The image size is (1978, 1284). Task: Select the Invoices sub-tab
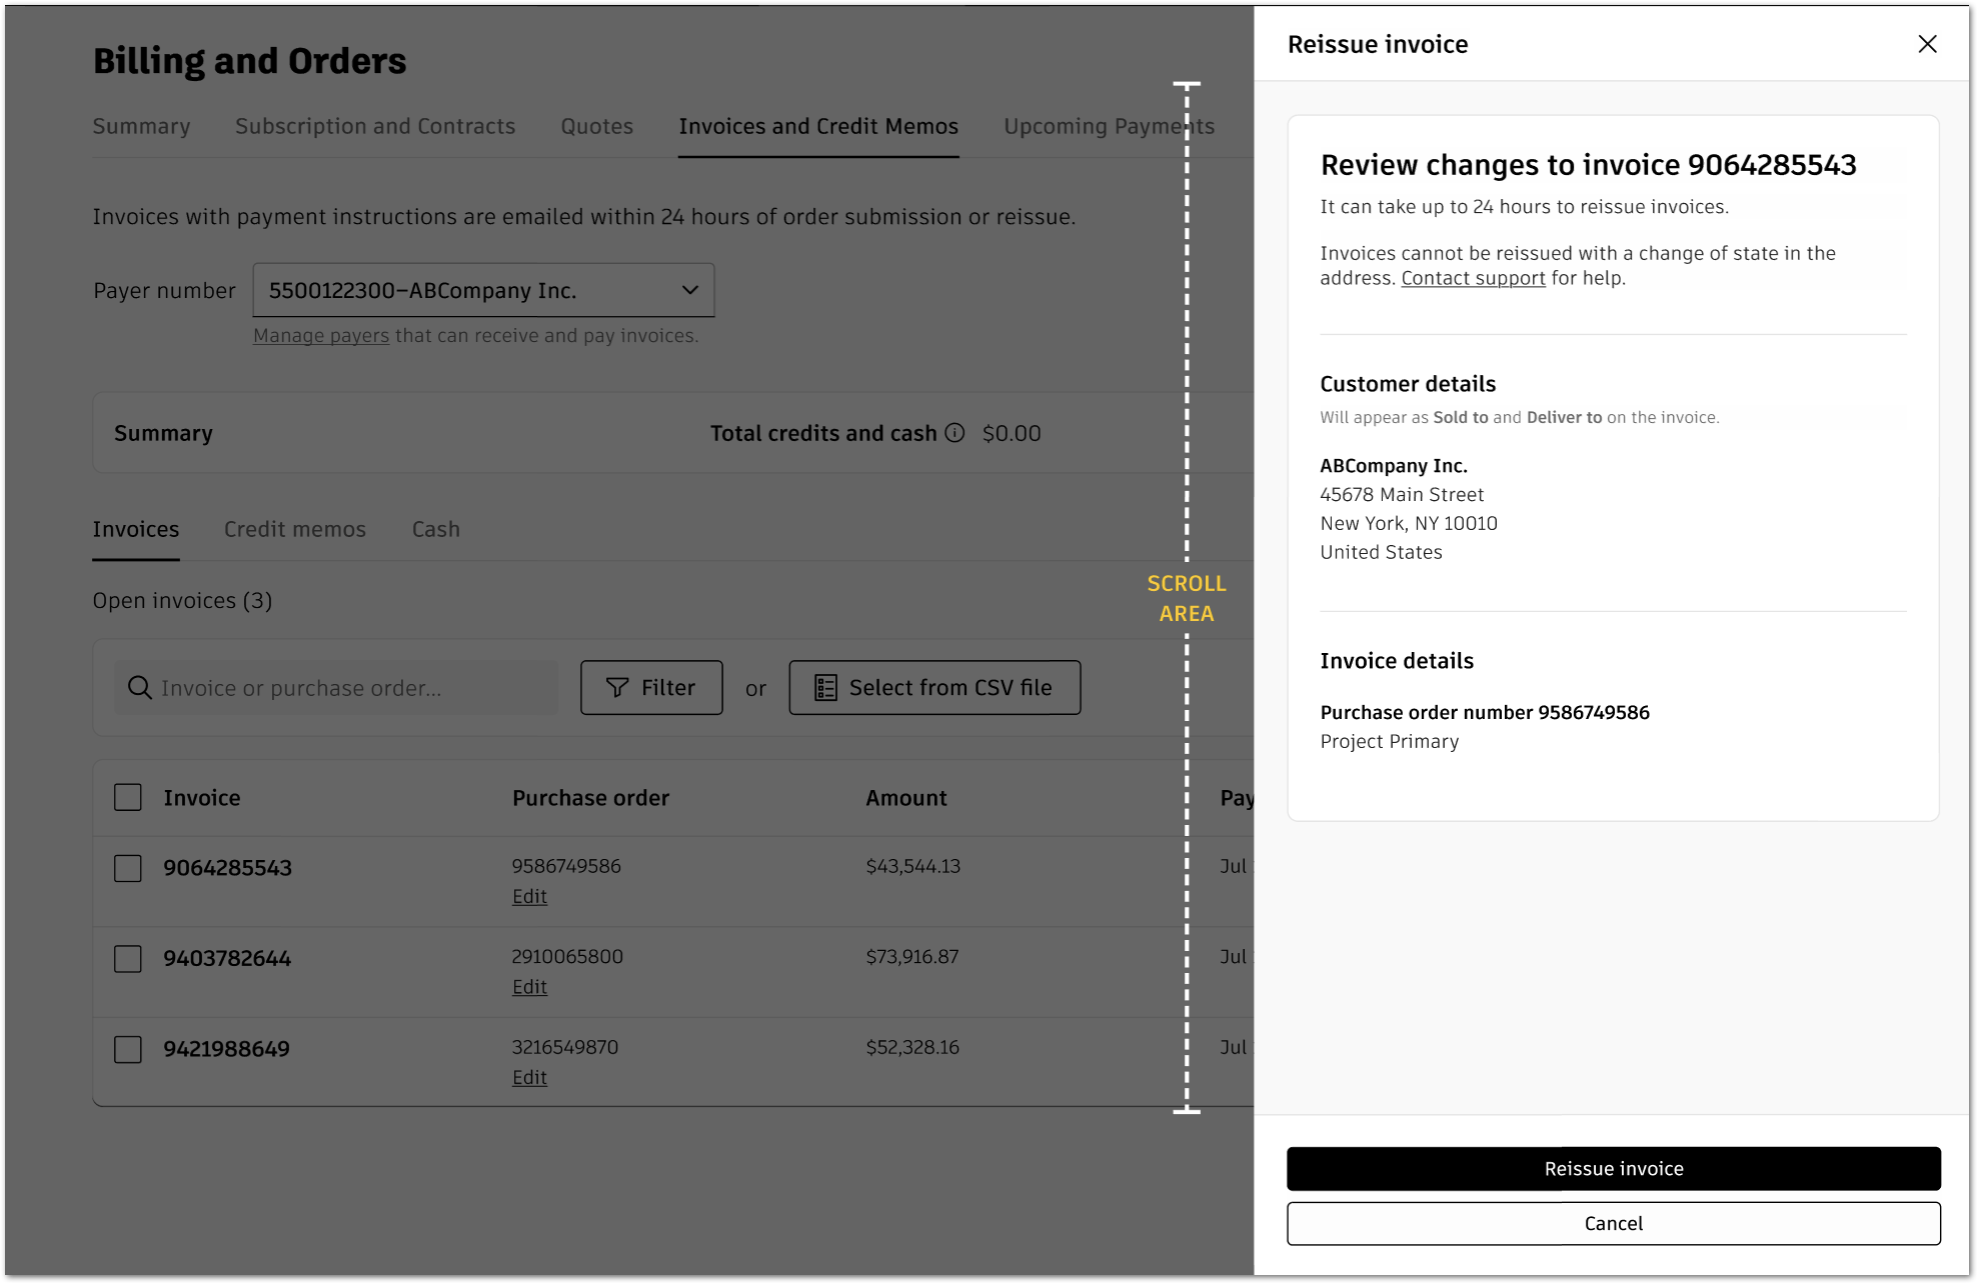pyautogui.click(x=136, y=529)
